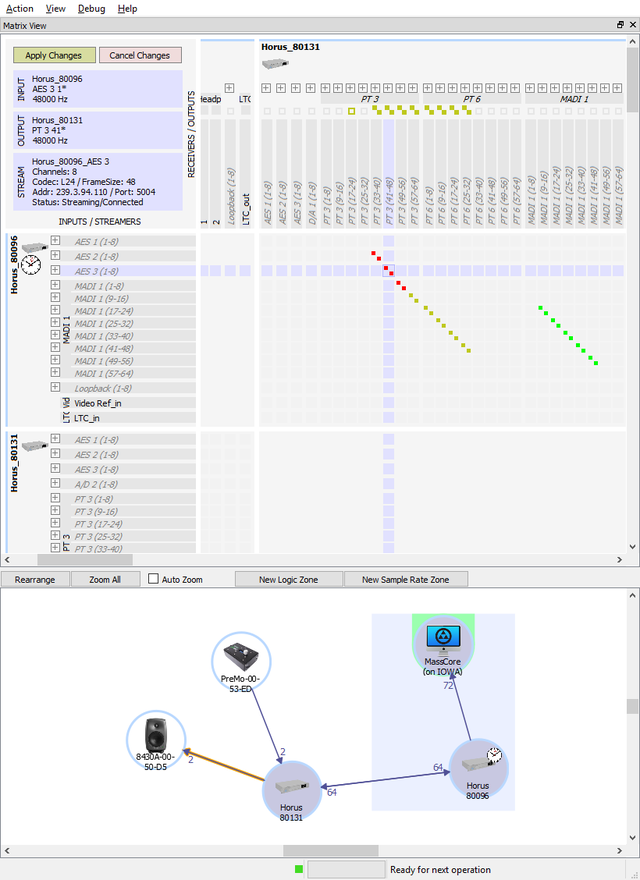Click the clock master icon beside Horus_80096
The width and height of the screenshot is (640, 880).
point(31,264)
